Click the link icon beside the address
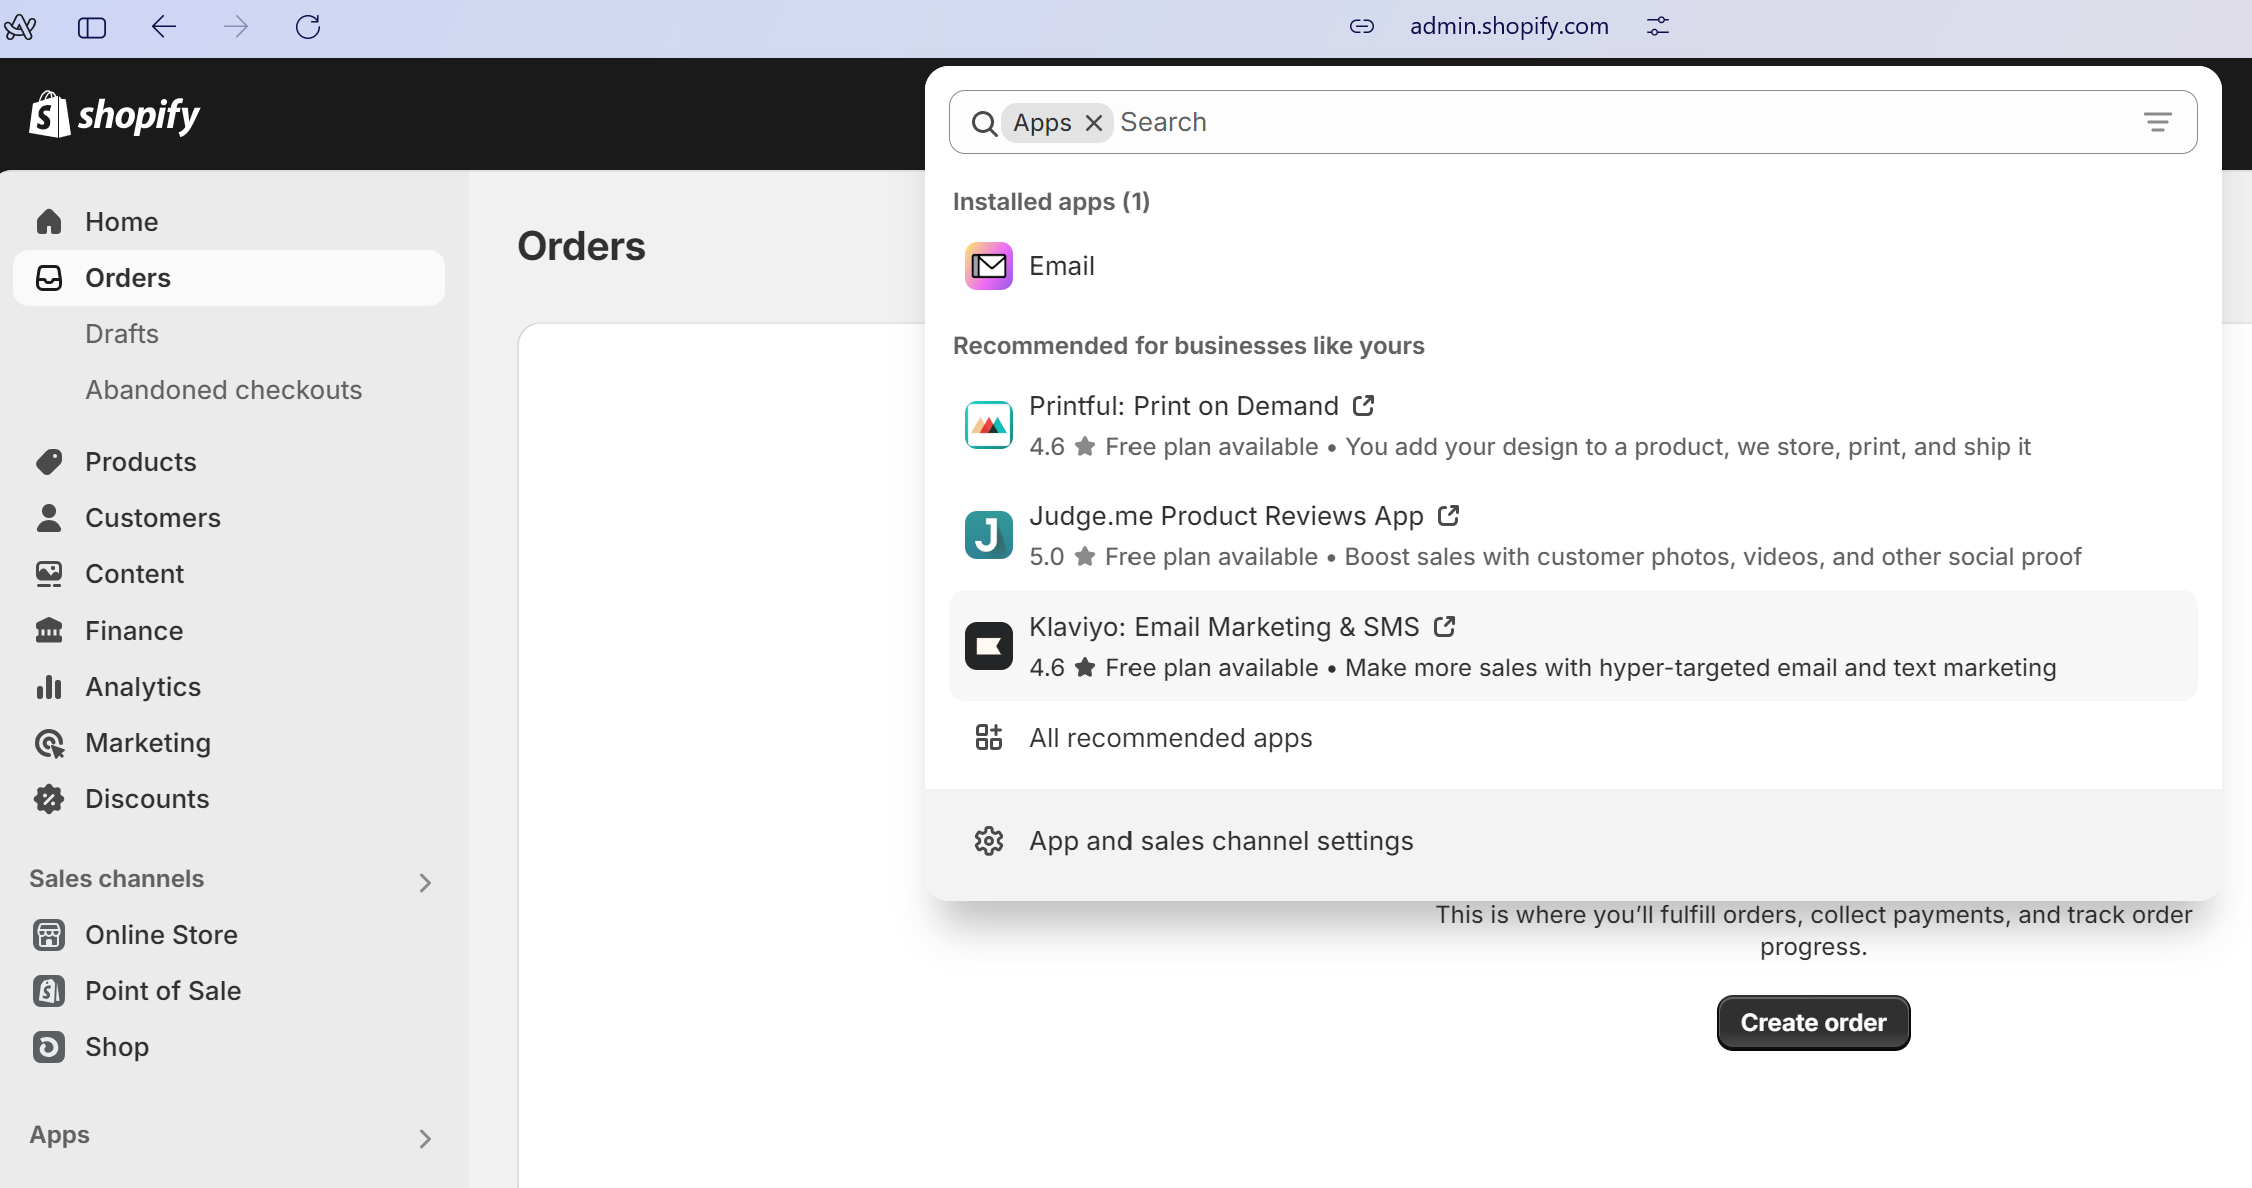The image size is (2252, 1188). click(x=1362, y=27)
